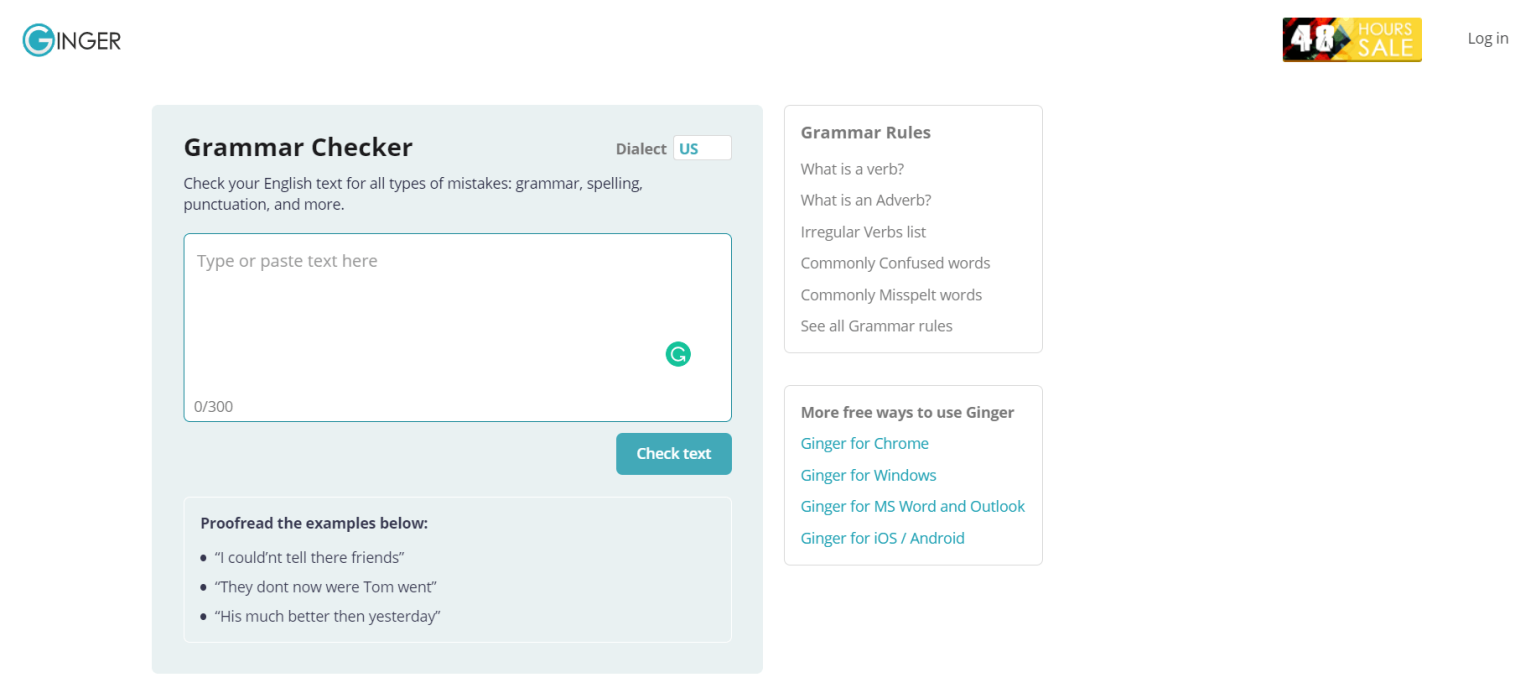Click the green Grammarly icon in the text box
Screen dimensions: 1536x688
pyautogui.click(x=678, y=354)
